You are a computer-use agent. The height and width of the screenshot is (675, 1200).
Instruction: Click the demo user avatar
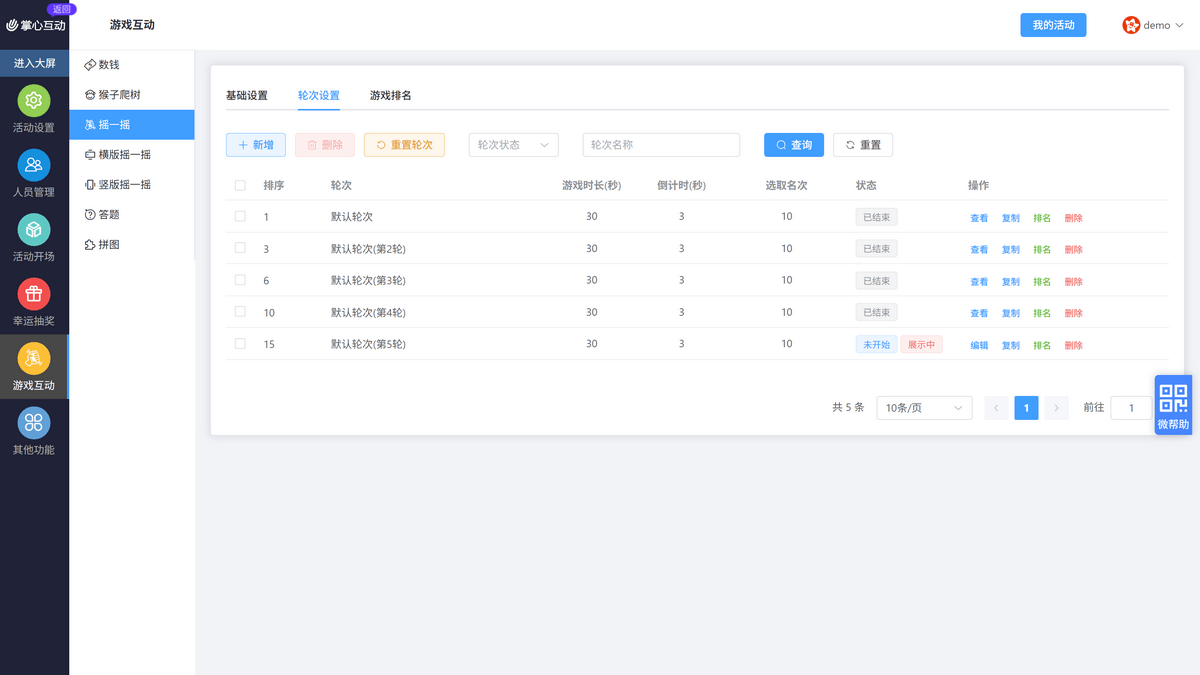click(1131, 25)
